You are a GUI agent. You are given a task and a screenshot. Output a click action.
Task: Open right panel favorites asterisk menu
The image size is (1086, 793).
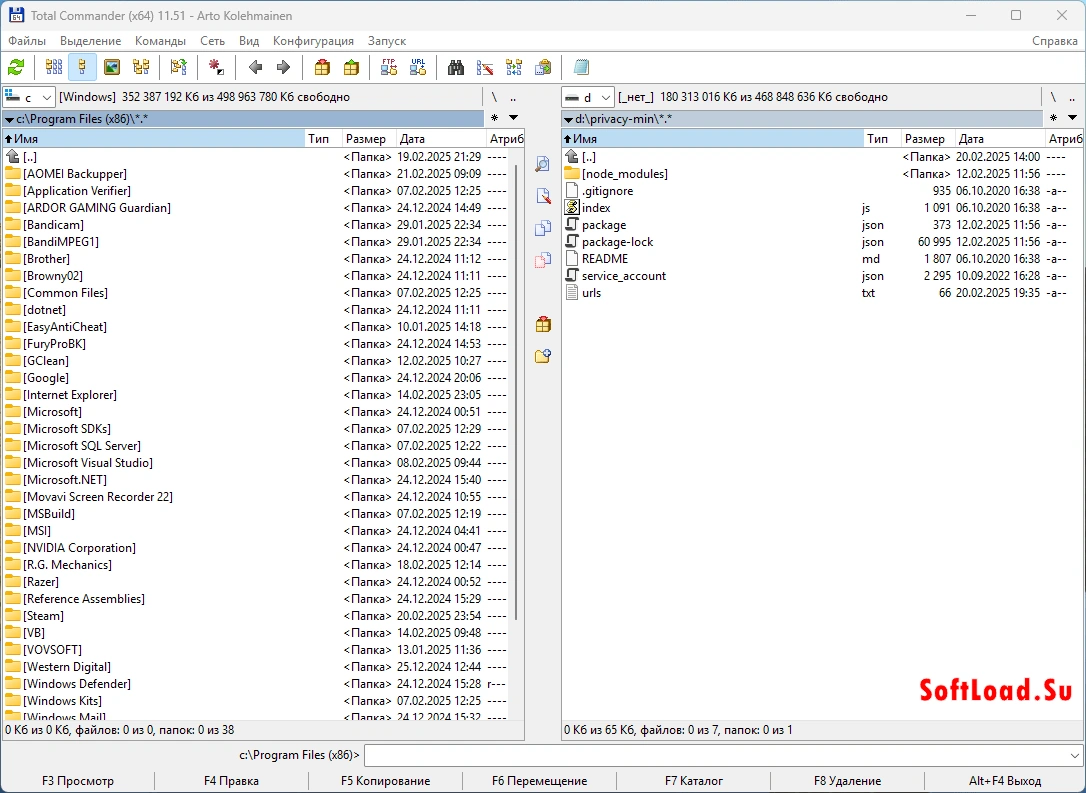[x=1053, y=118]
